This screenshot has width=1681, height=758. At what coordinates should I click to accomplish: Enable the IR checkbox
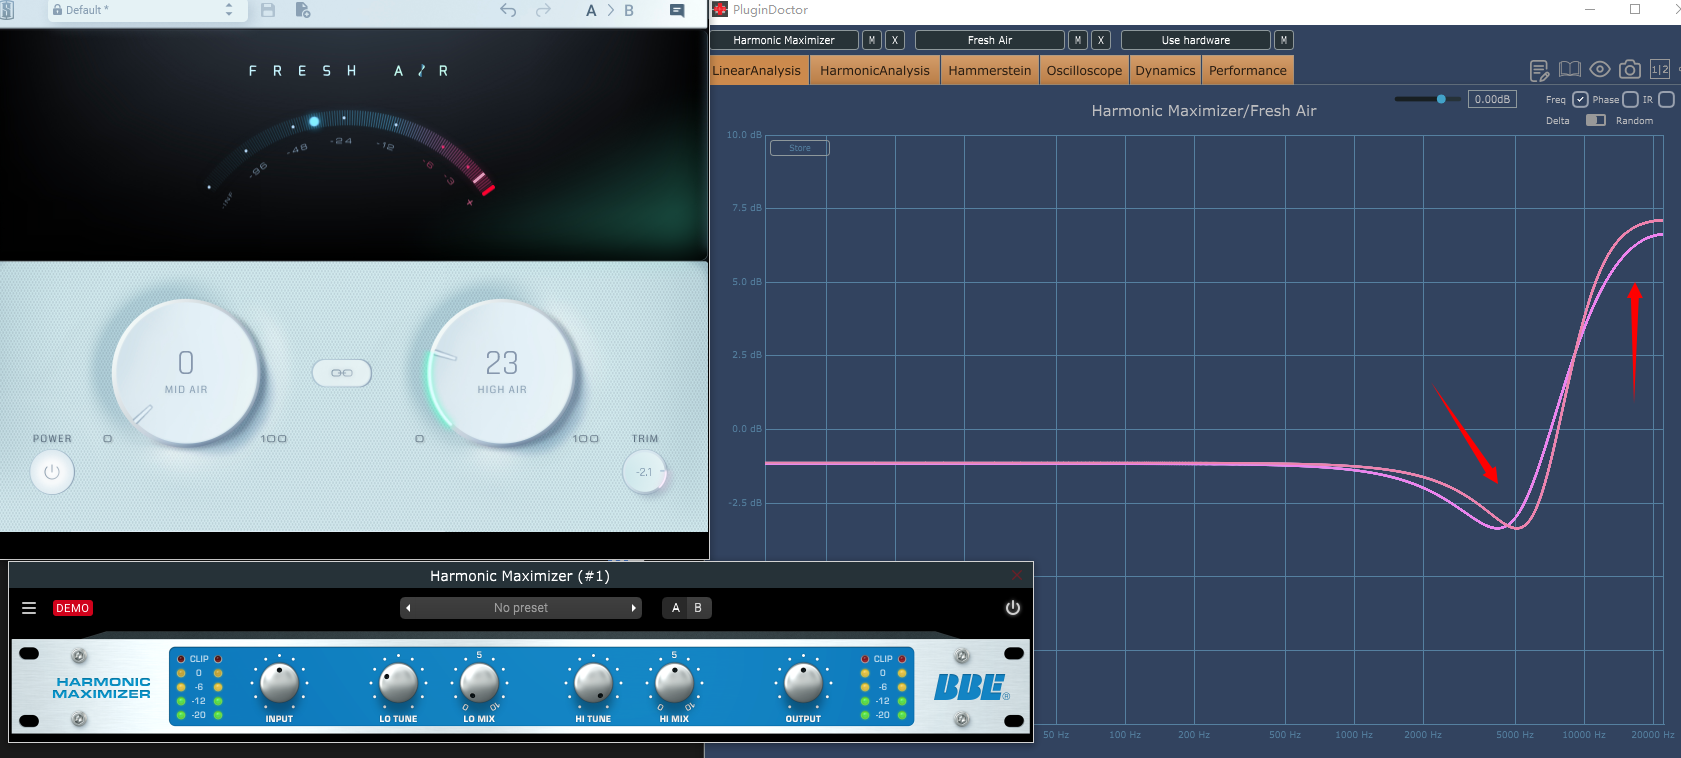coord(1666,99)
